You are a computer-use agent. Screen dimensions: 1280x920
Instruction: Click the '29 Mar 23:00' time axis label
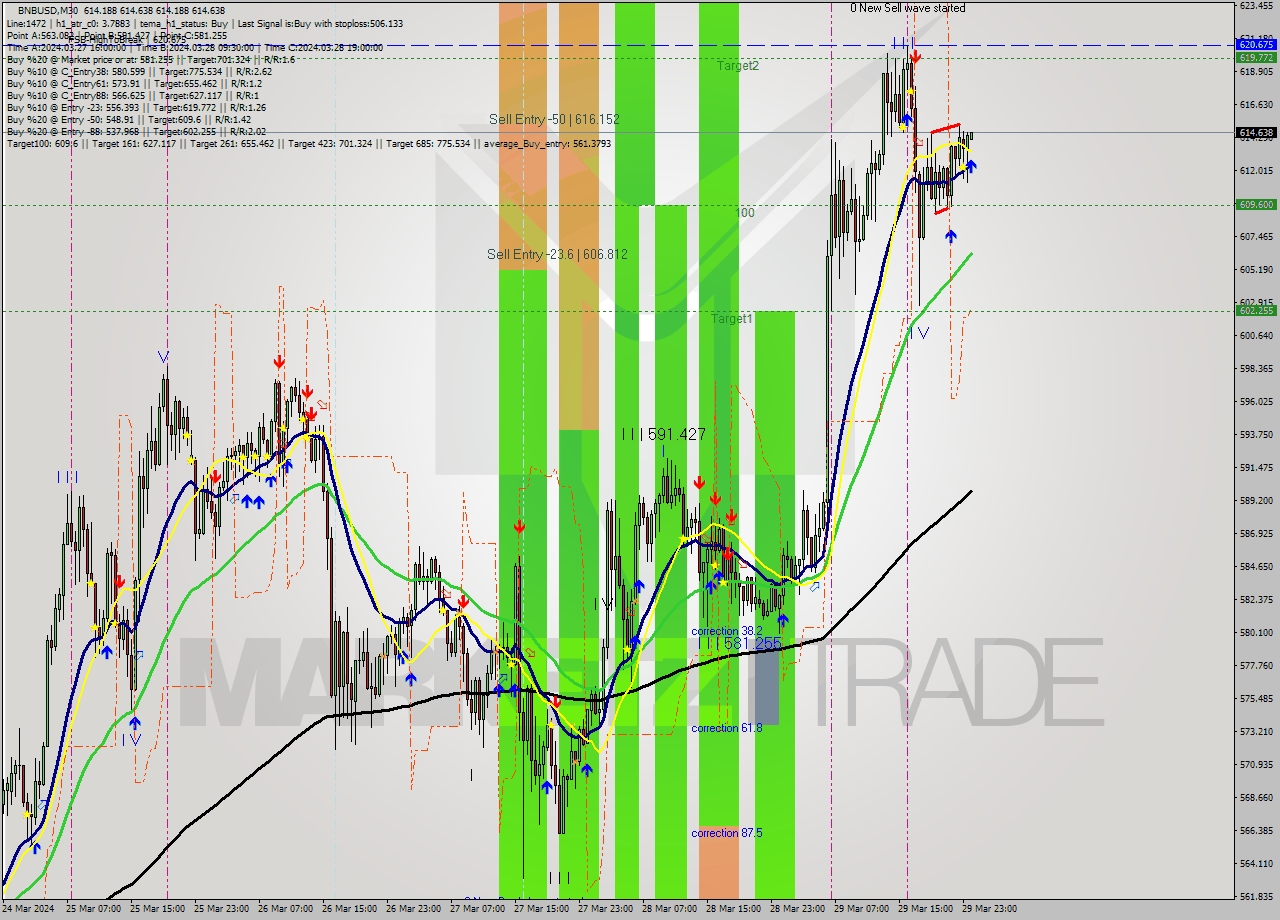(990, 909)
